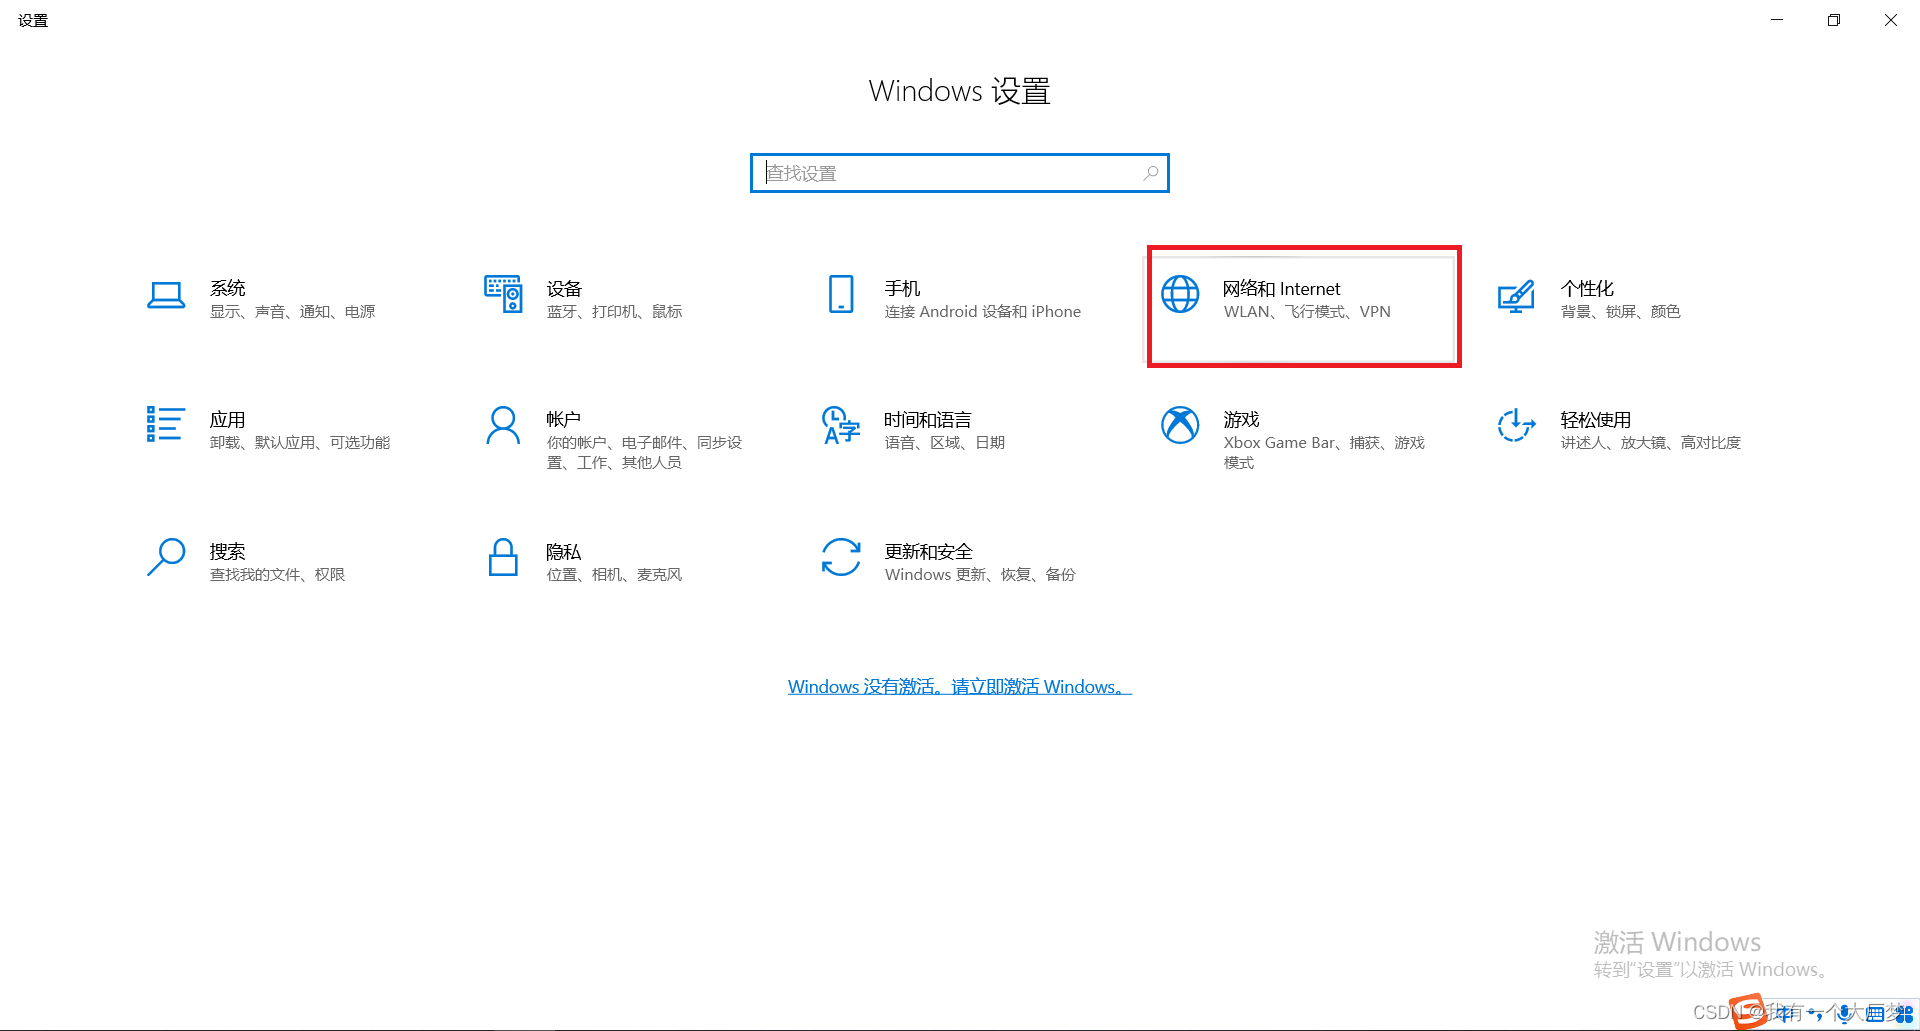Open Time & Language (时间和语言) icon
The image size is (1920, 1031).
[841, 425]
